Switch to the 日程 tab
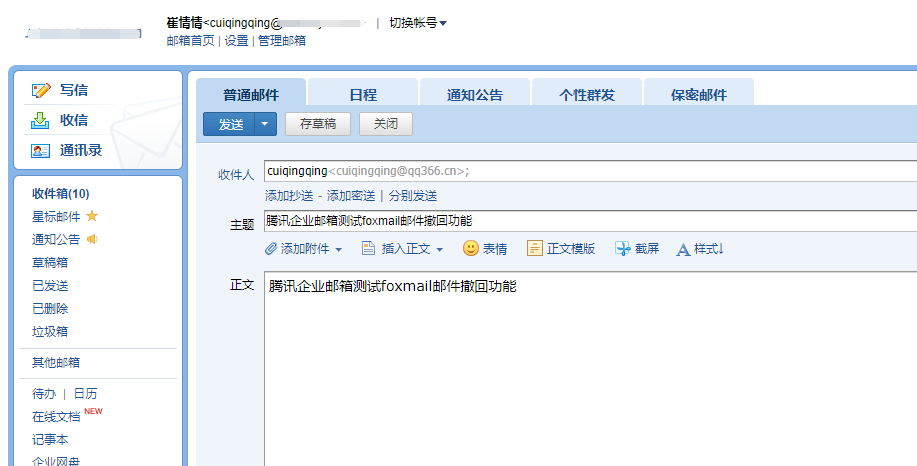Image resolution: width=917 pixels, height=466 pixels. click(x=362, y=95)
